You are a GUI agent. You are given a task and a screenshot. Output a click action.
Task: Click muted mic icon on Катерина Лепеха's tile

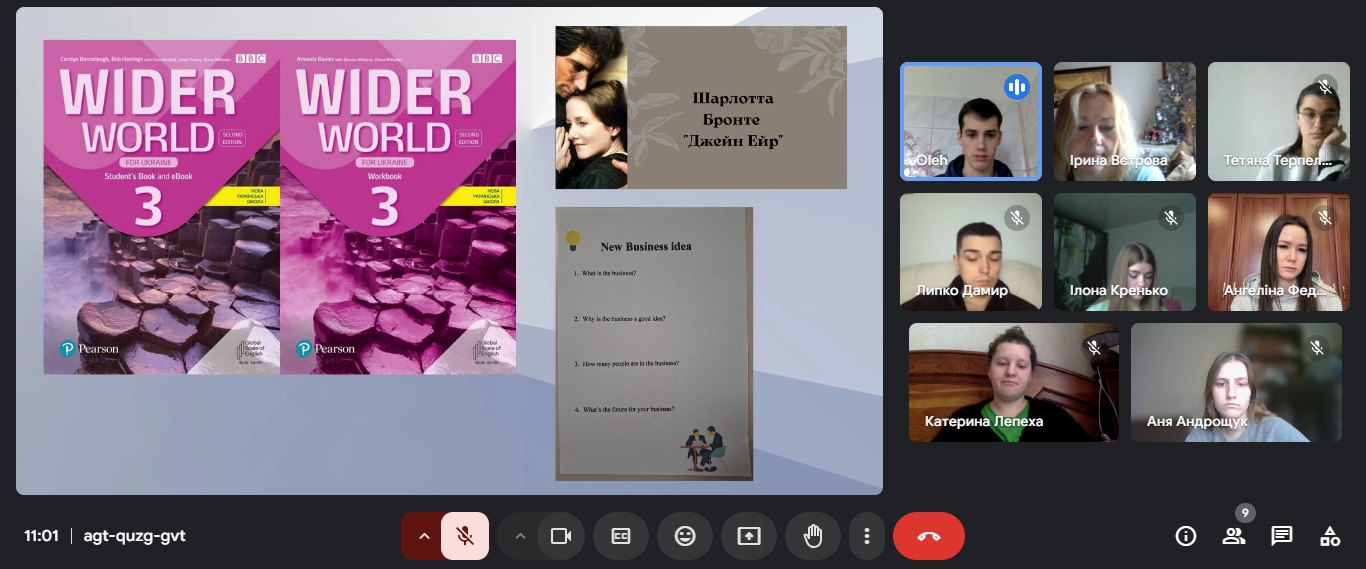(1094, 347)
